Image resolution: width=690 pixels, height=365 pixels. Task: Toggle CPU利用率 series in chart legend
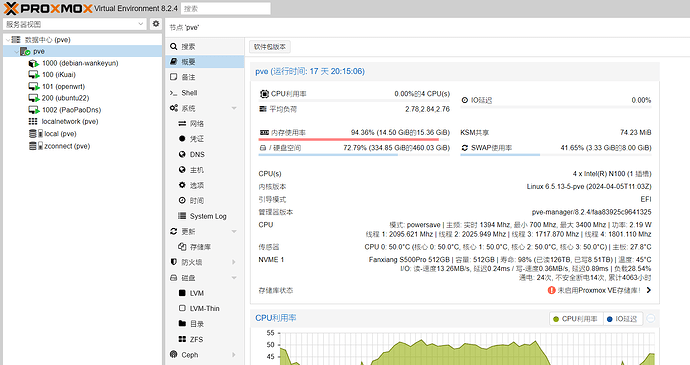(575, 319)
